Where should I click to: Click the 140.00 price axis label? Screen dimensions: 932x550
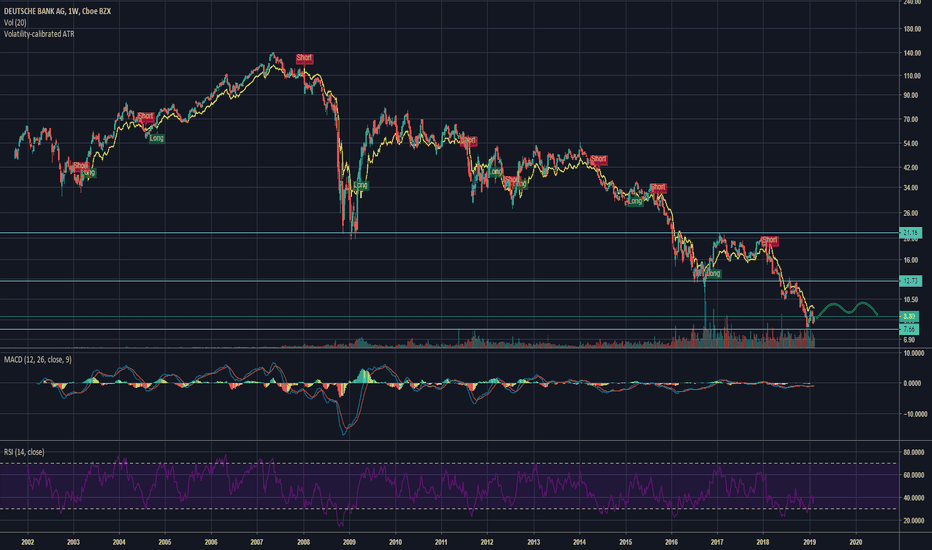[911, 54]
